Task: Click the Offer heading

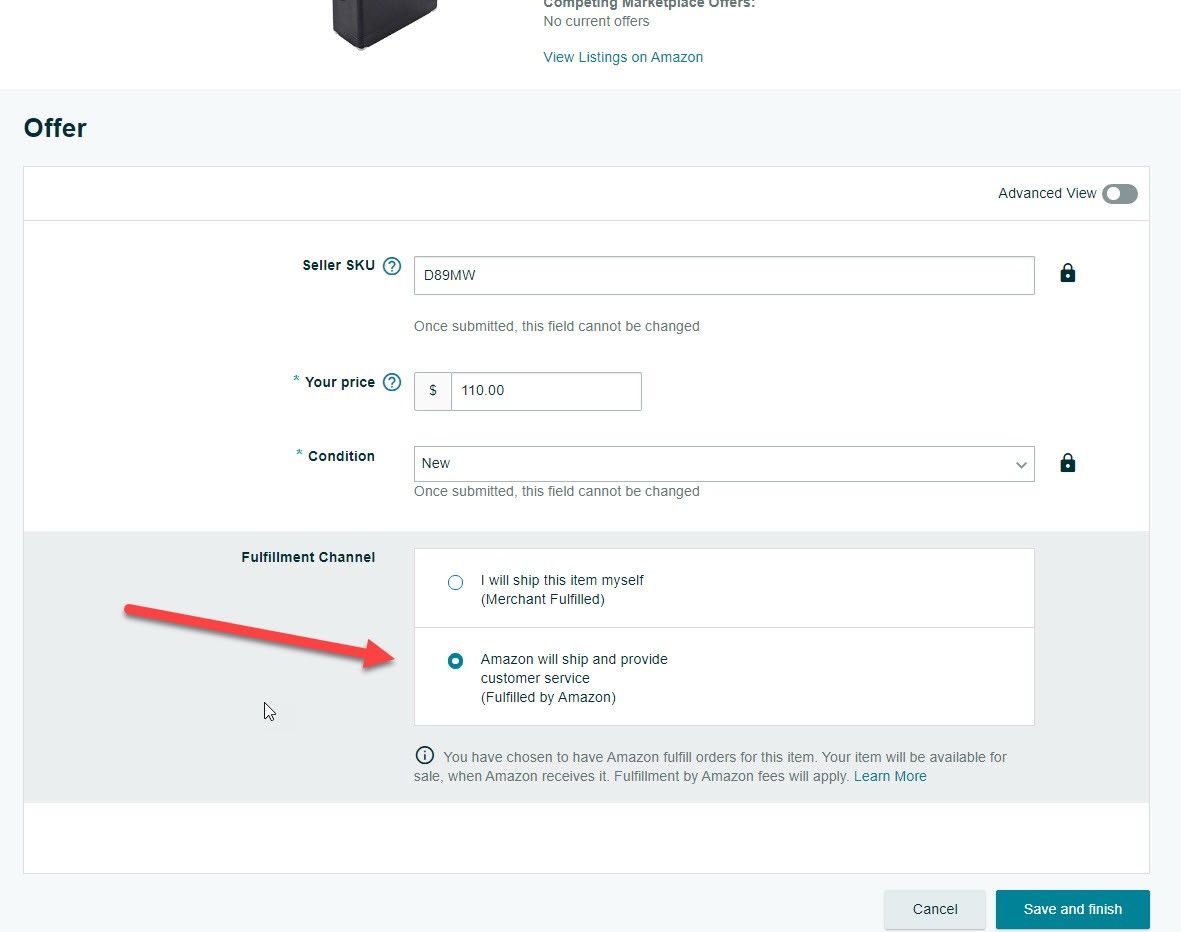Action: 55,128
